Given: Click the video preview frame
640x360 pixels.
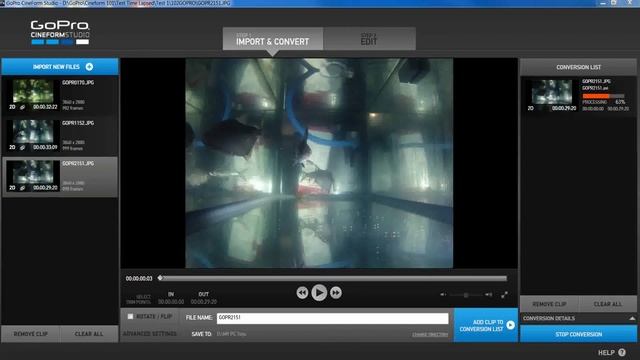Looking at the screenshot, I should (x=319, y=163).
